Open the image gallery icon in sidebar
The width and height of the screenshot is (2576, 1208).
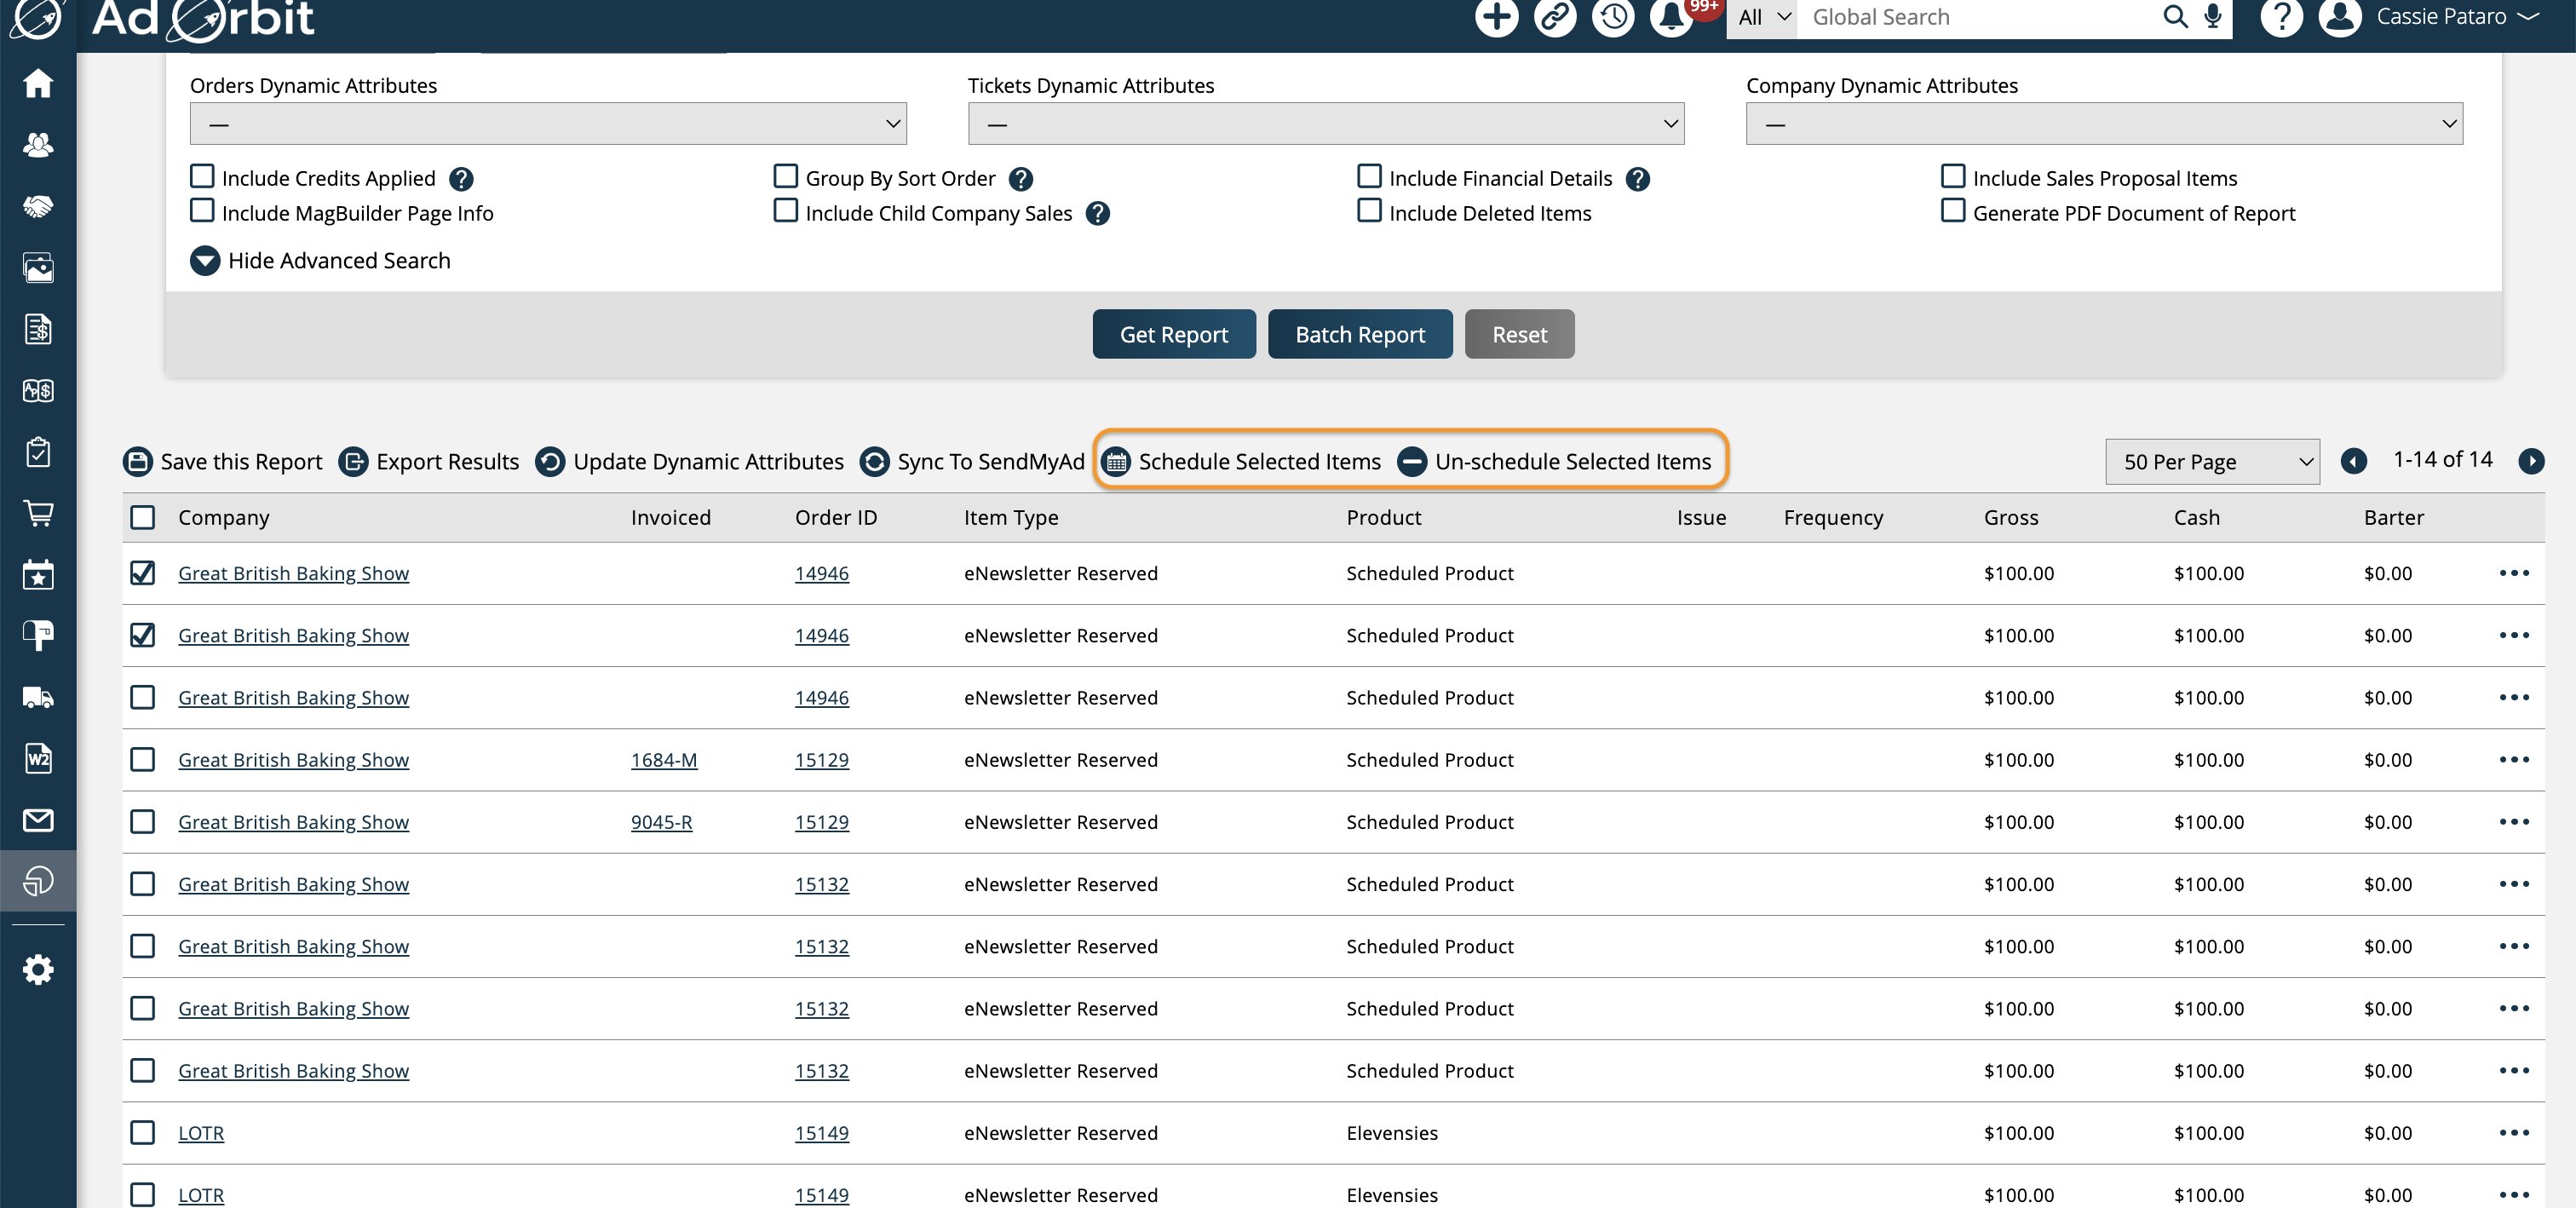[38, 268]
